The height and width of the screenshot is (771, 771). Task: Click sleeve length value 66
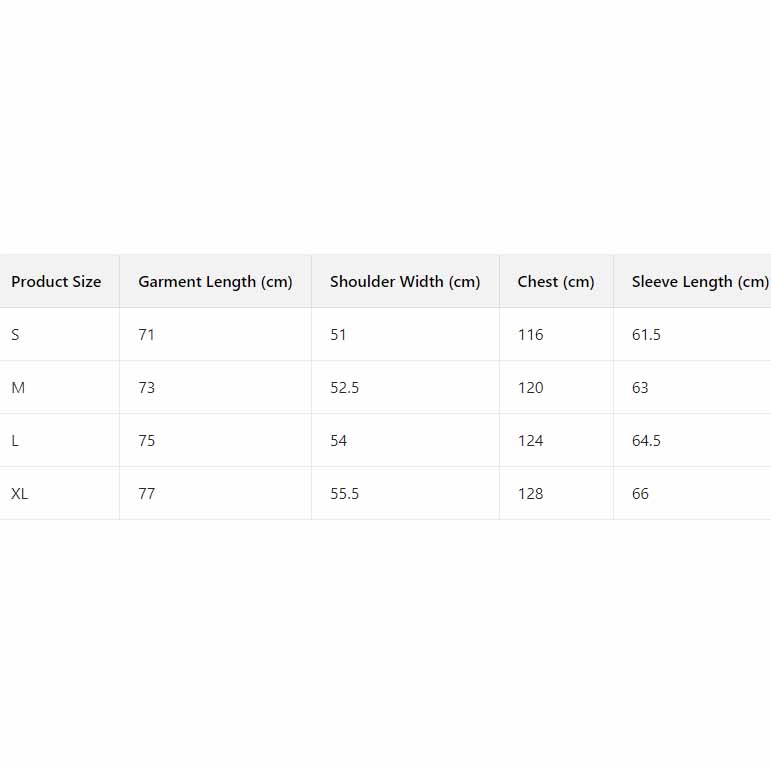point(641,494)
